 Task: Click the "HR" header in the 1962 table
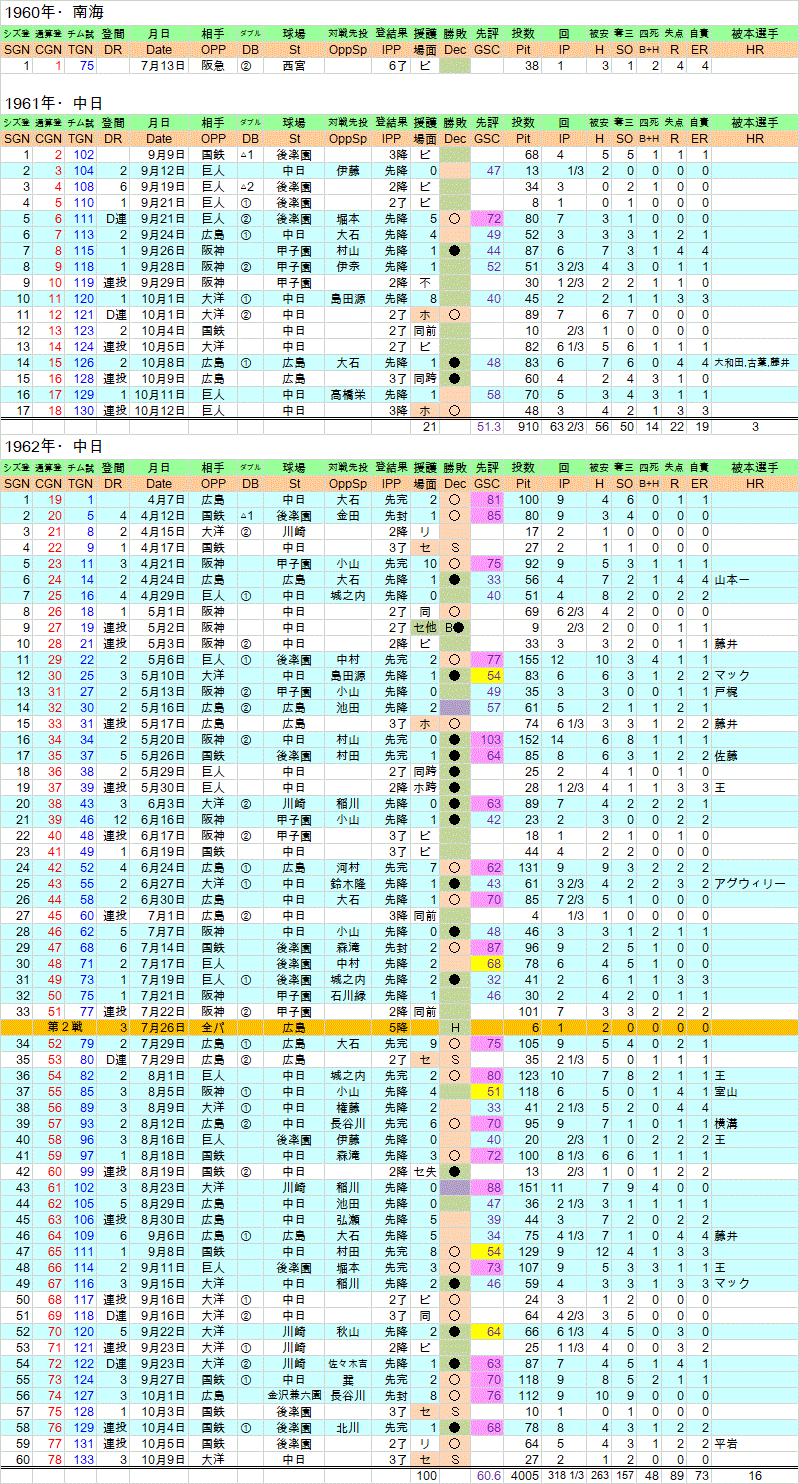754,483
